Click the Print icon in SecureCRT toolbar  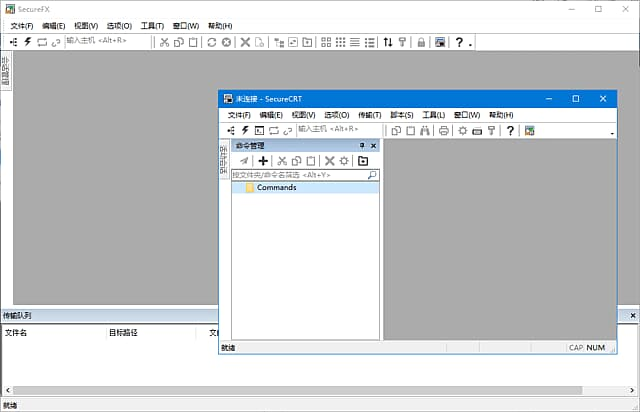coord(443,130)
